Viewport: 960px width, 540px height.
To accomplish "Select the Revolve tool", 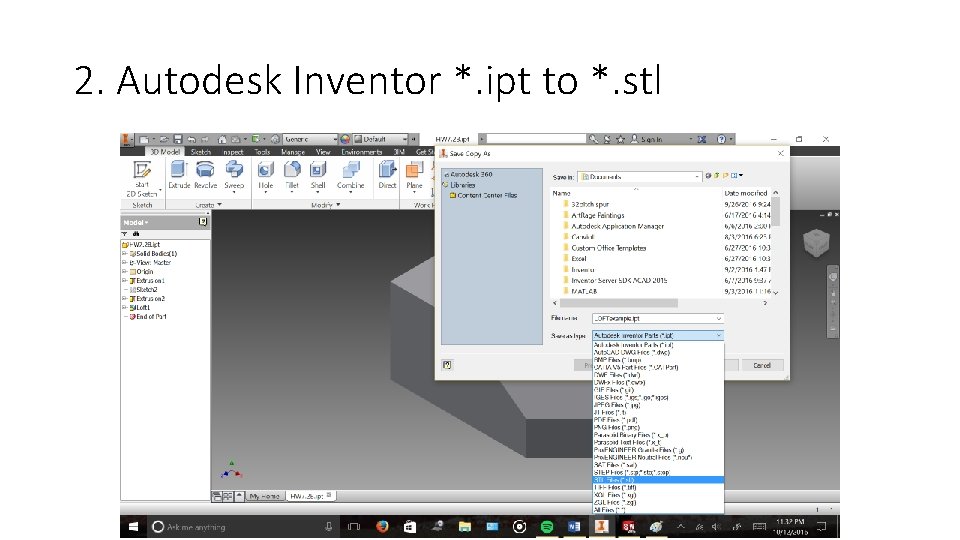I will click(205, 175).
